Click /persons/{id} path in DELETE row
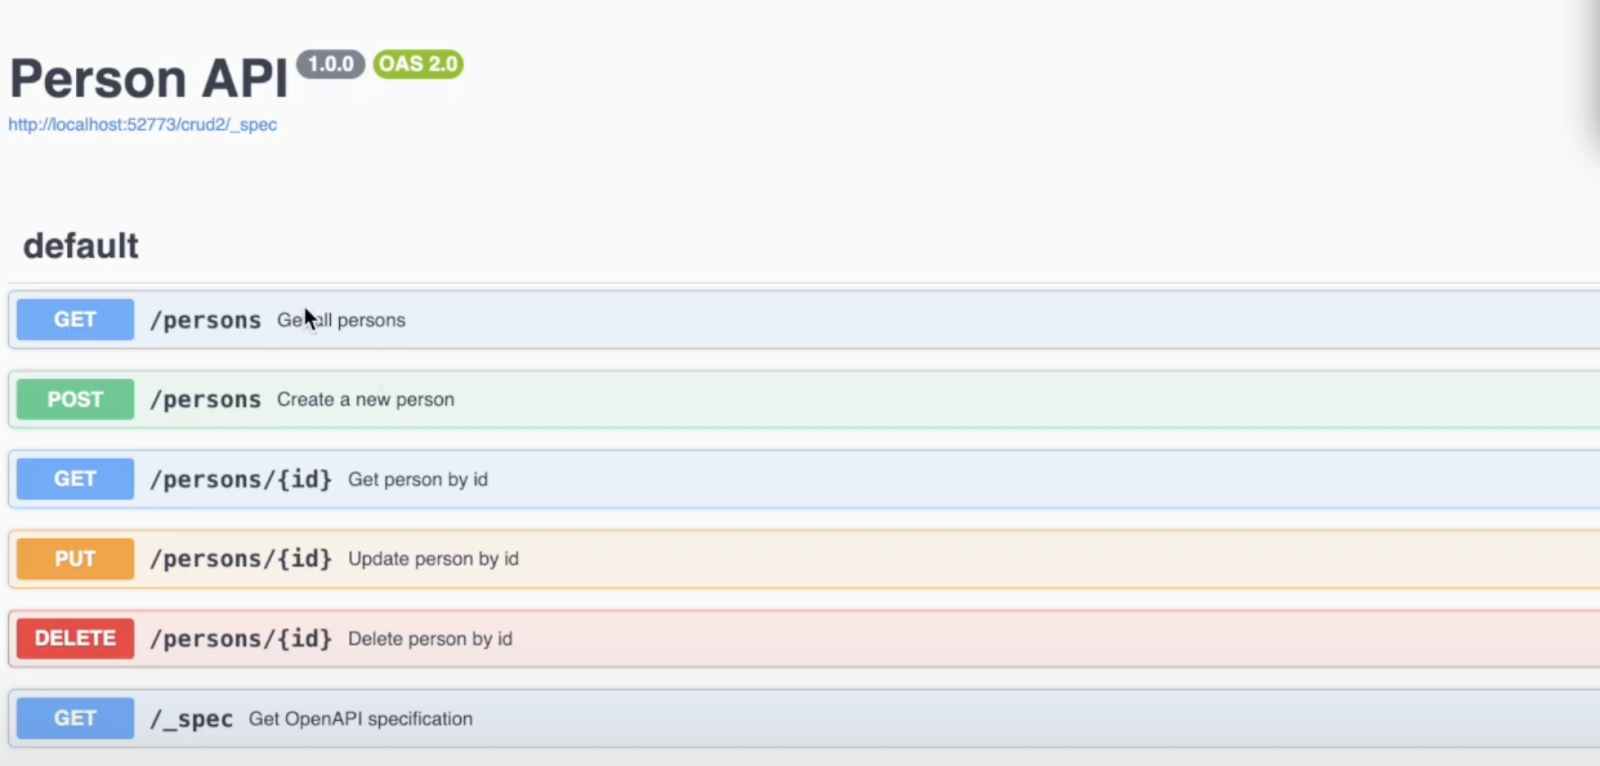This screenshot has height=766, width=1600. [241, 638]
